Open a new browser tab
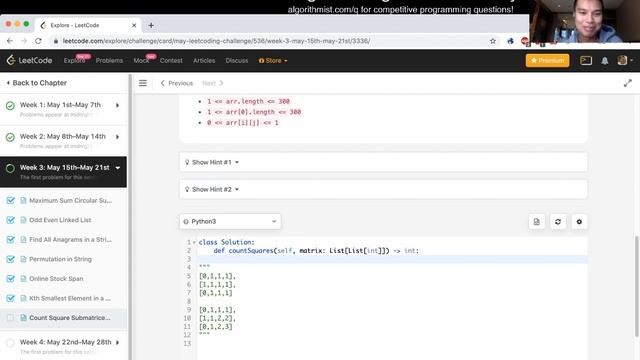The width and height of the screenshot is (640, 360). 151,25
